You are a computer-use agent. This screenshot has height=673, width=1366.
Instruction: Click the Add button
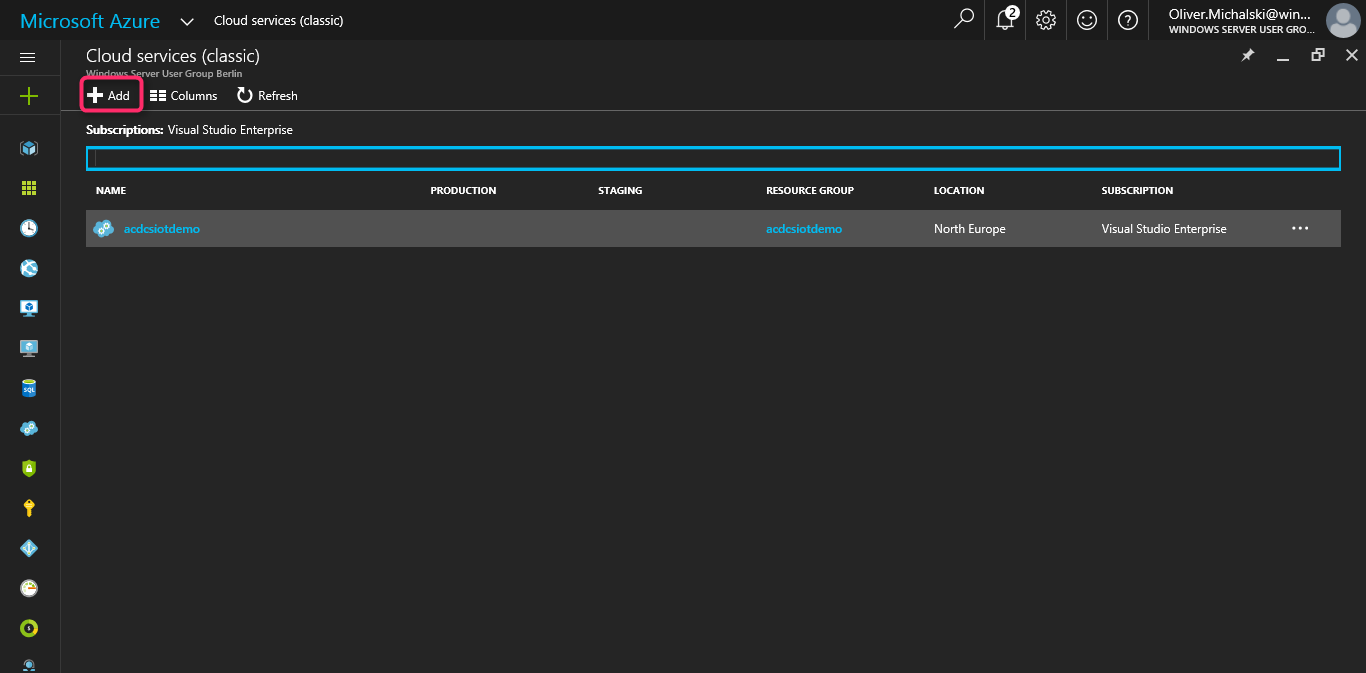[x=110, y=96]
